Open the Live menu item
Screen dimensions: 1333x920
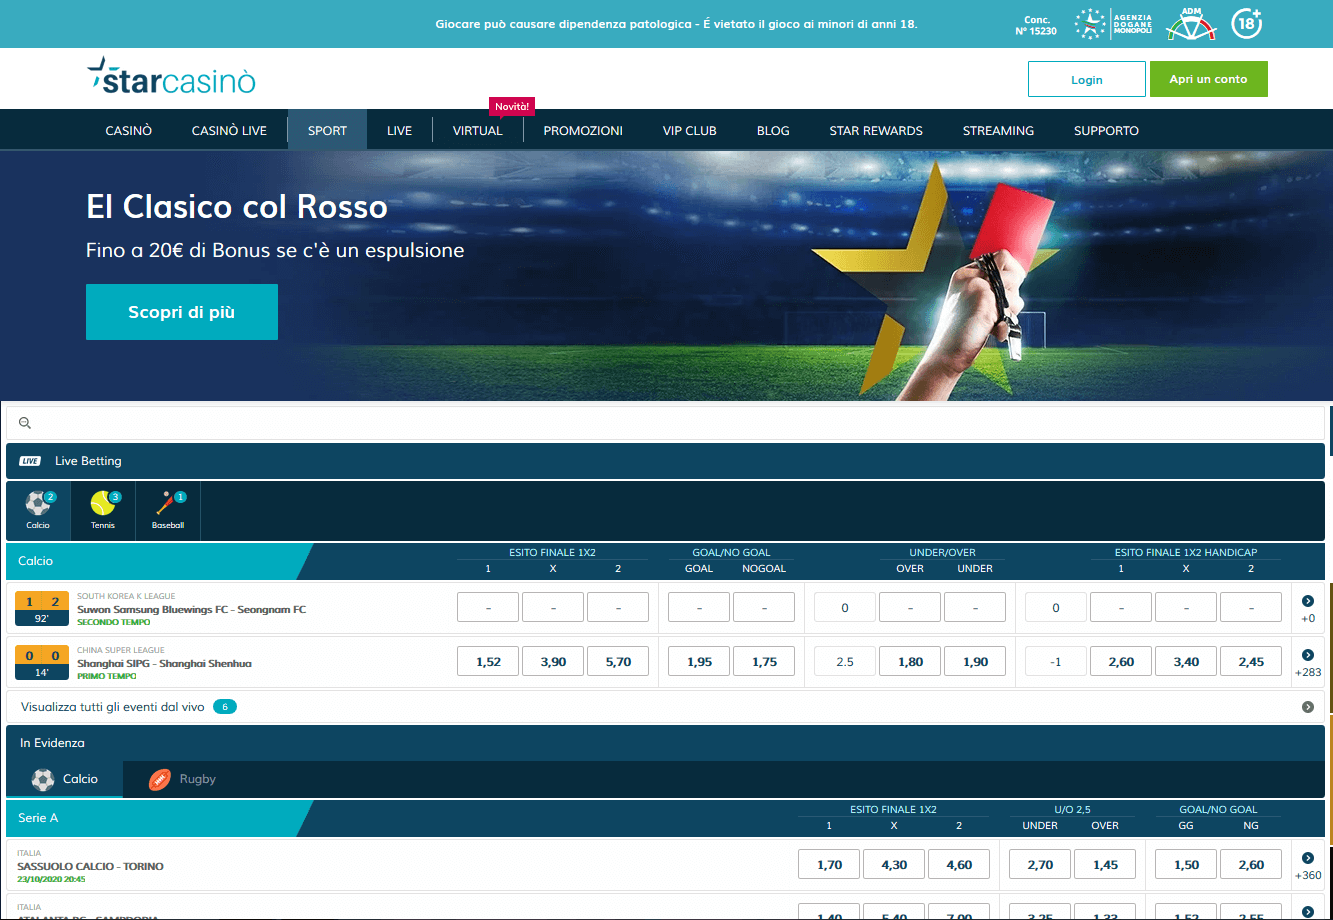pyautogui.click(x=400, y=130)
